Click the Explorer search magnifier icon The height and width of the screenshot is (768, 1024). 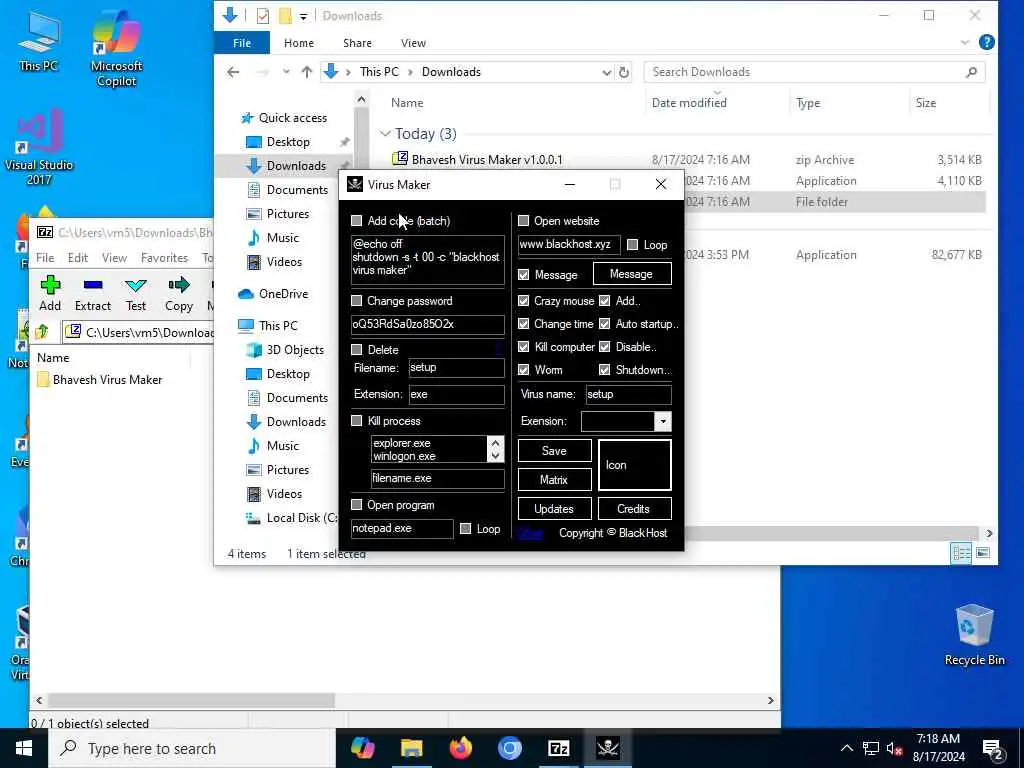[971, 72]
